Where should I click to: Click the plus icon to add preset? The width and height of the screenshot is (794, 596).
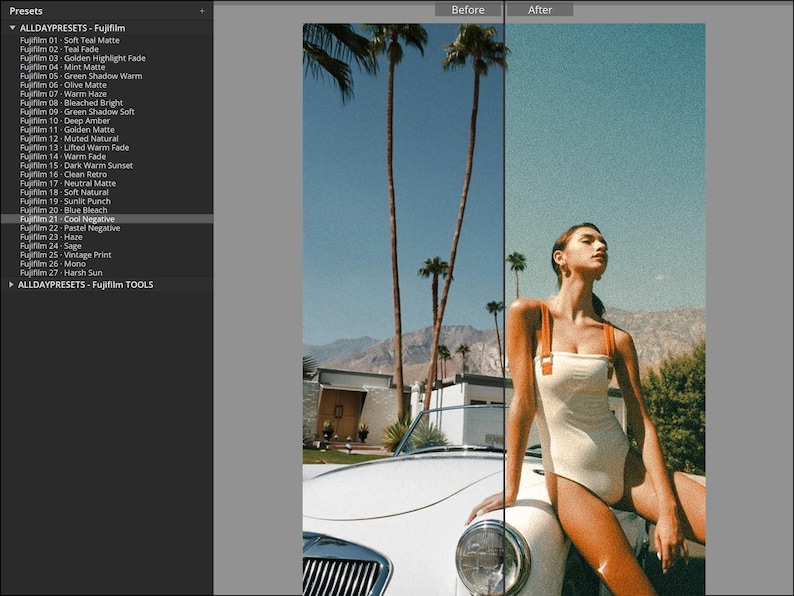[202, 11]
